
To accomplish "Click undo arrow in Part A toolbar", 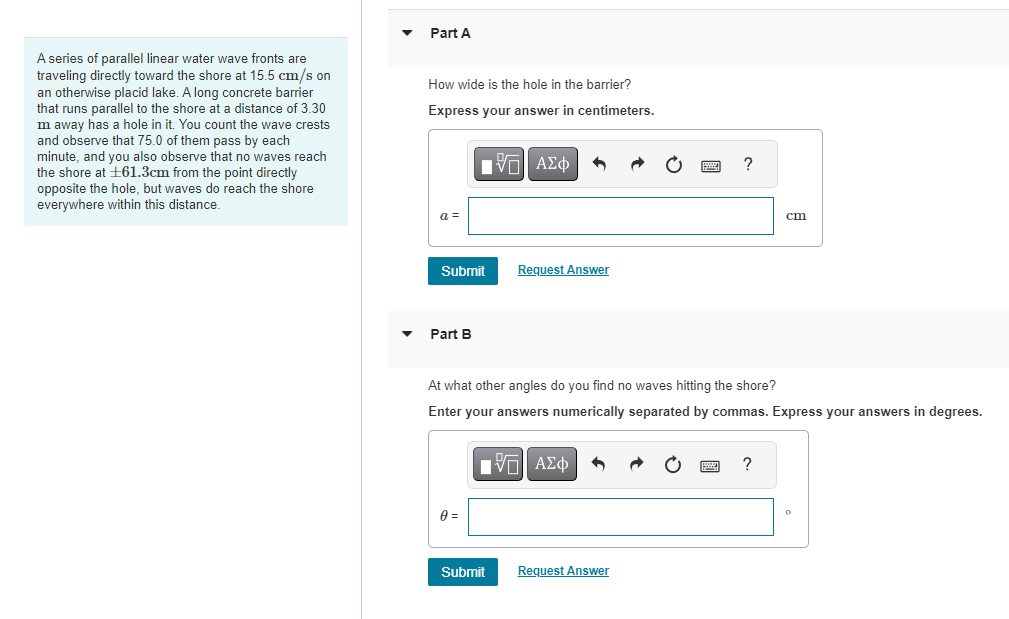I will coord(599,165).
